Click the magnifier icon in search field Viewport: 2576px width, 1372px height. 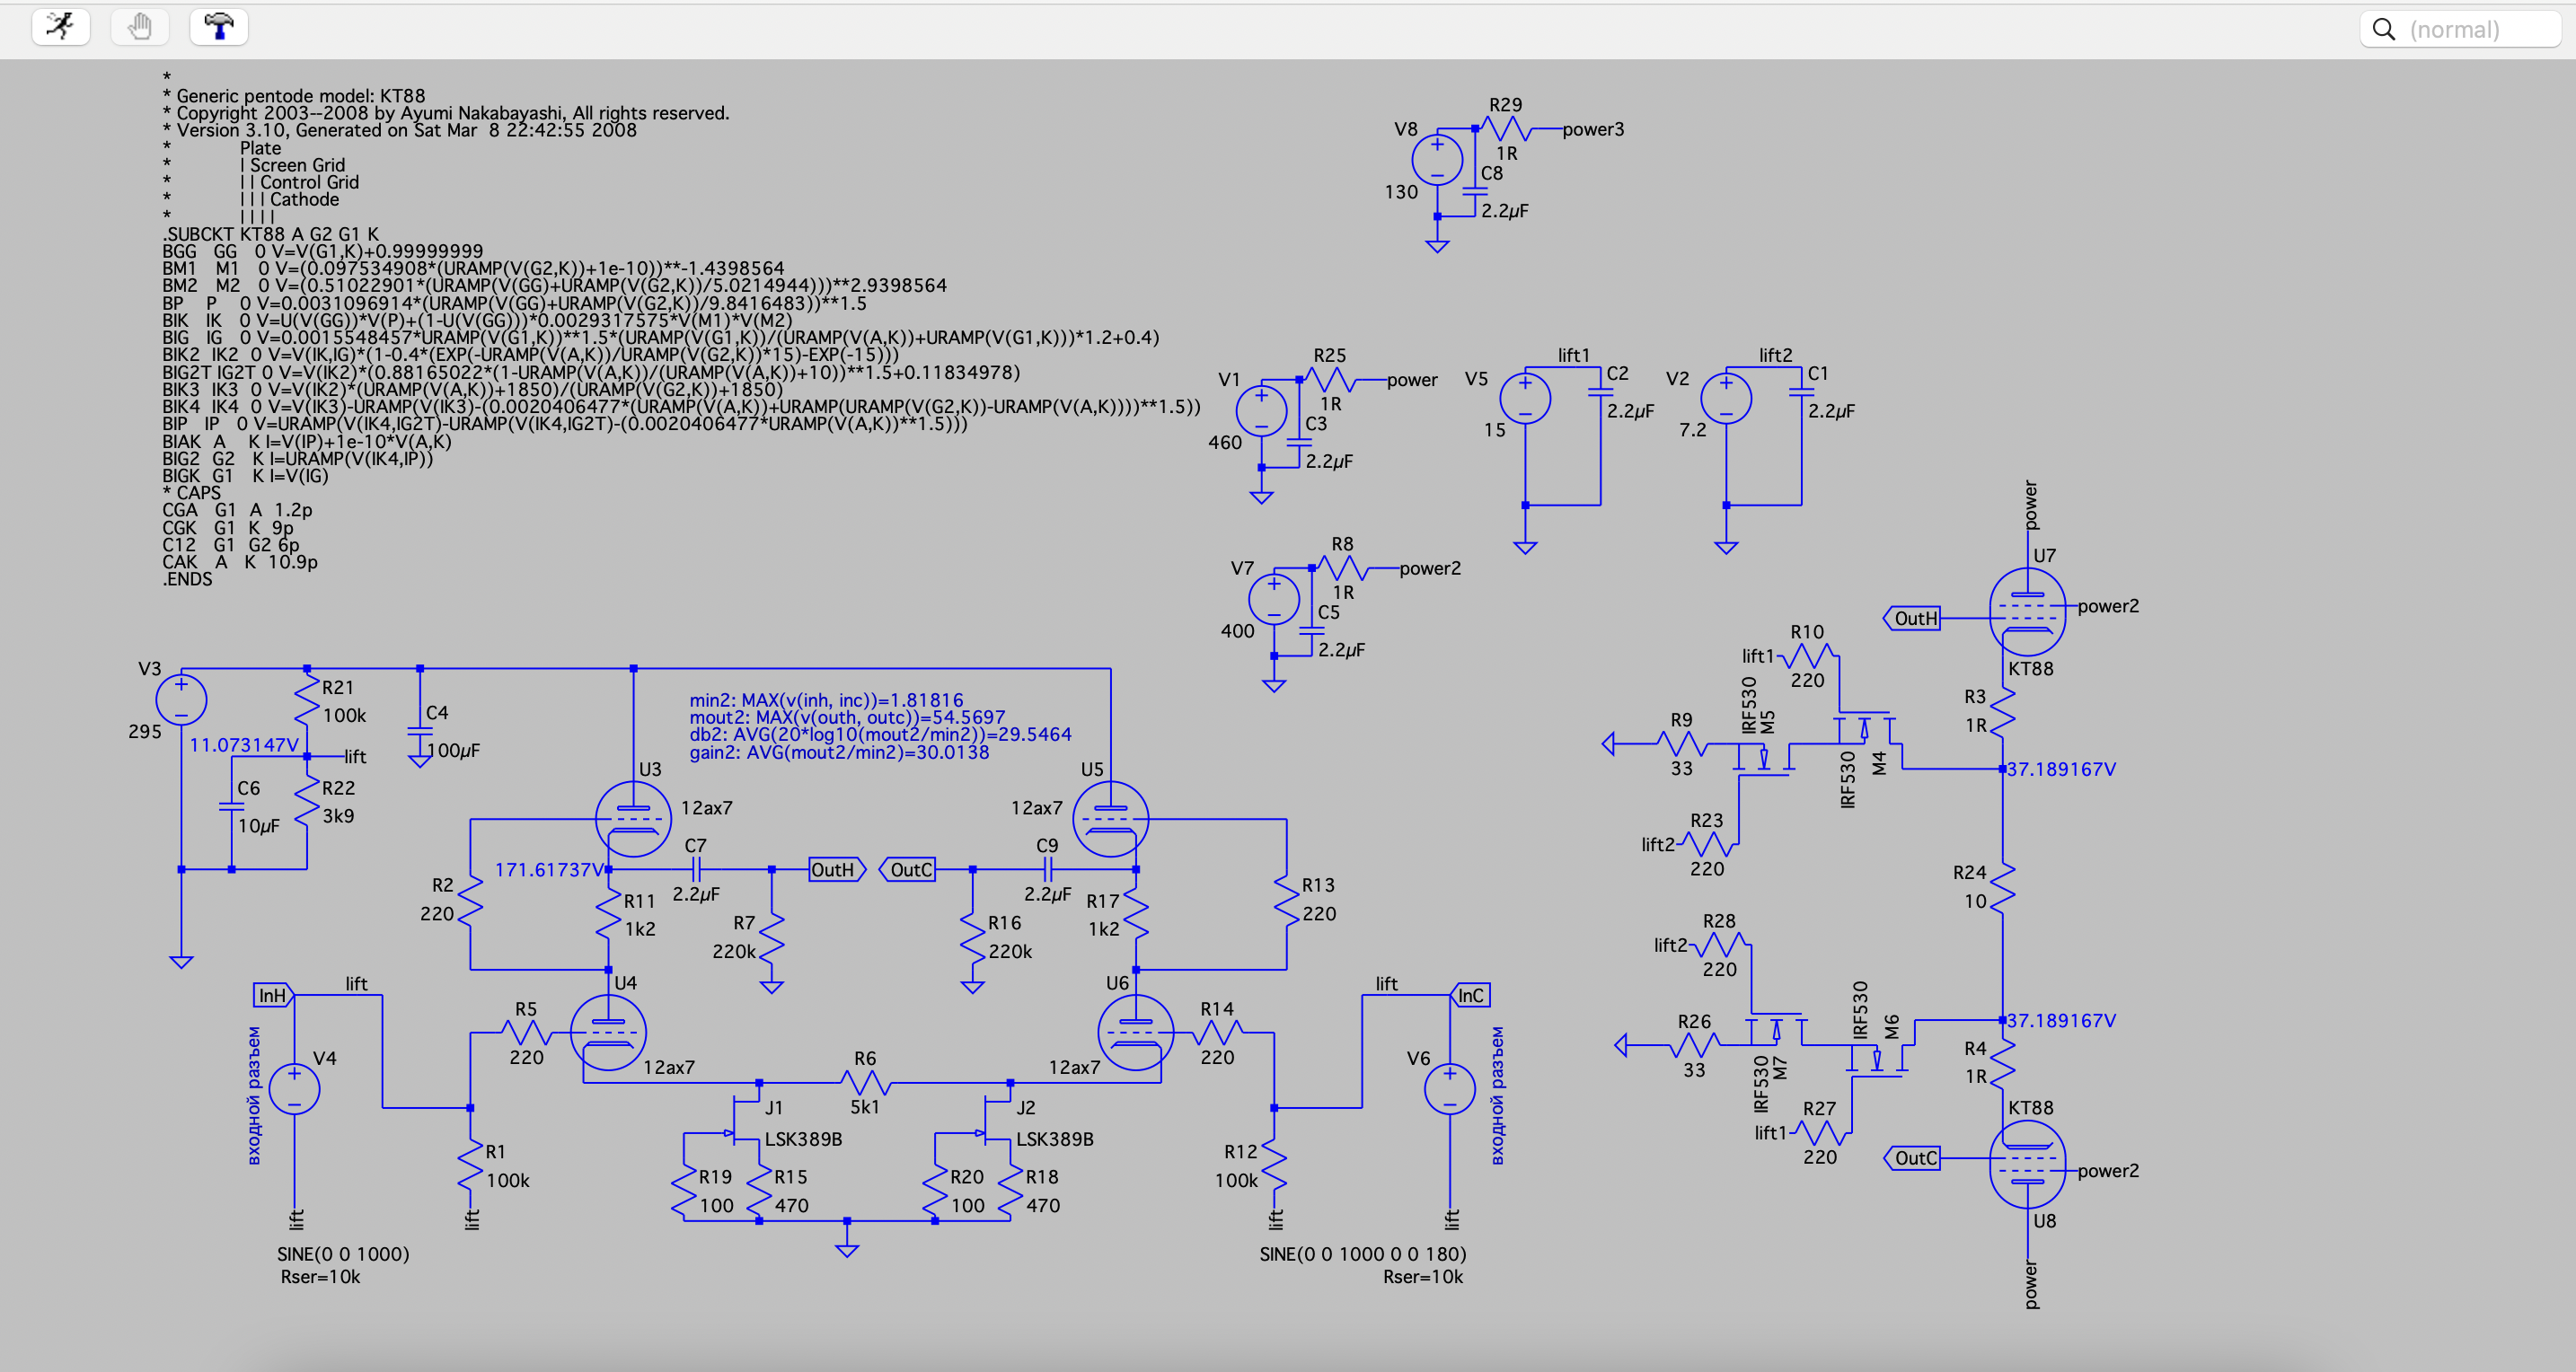[2384, 29]
